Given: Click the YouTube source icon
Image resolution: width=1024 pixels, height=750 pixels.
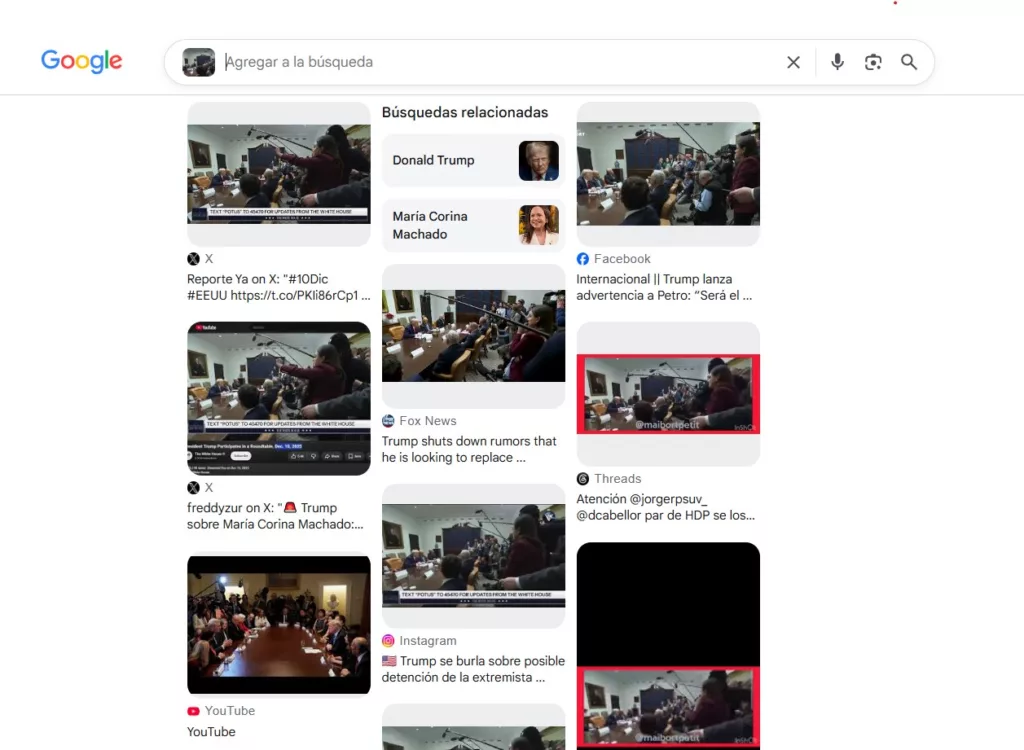Looking at the screenshot, I should [193, 711].
